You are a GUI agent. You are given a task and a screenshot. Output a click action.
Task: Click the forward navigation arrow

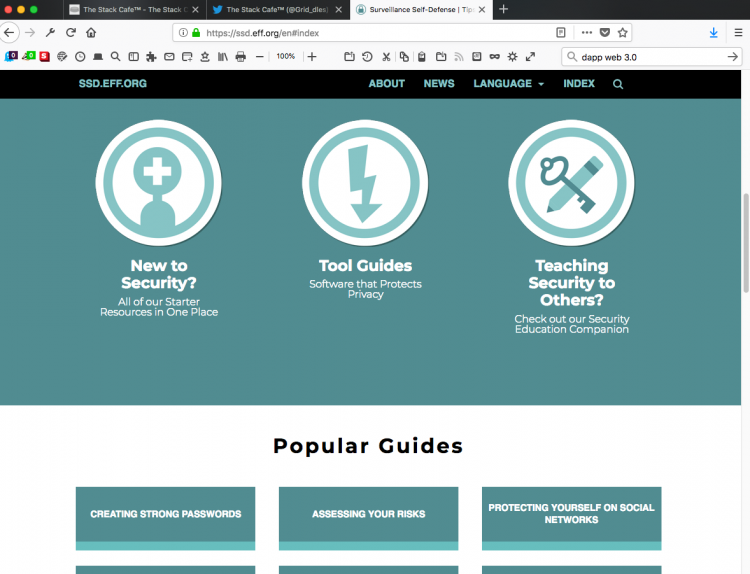click(30, 33)
